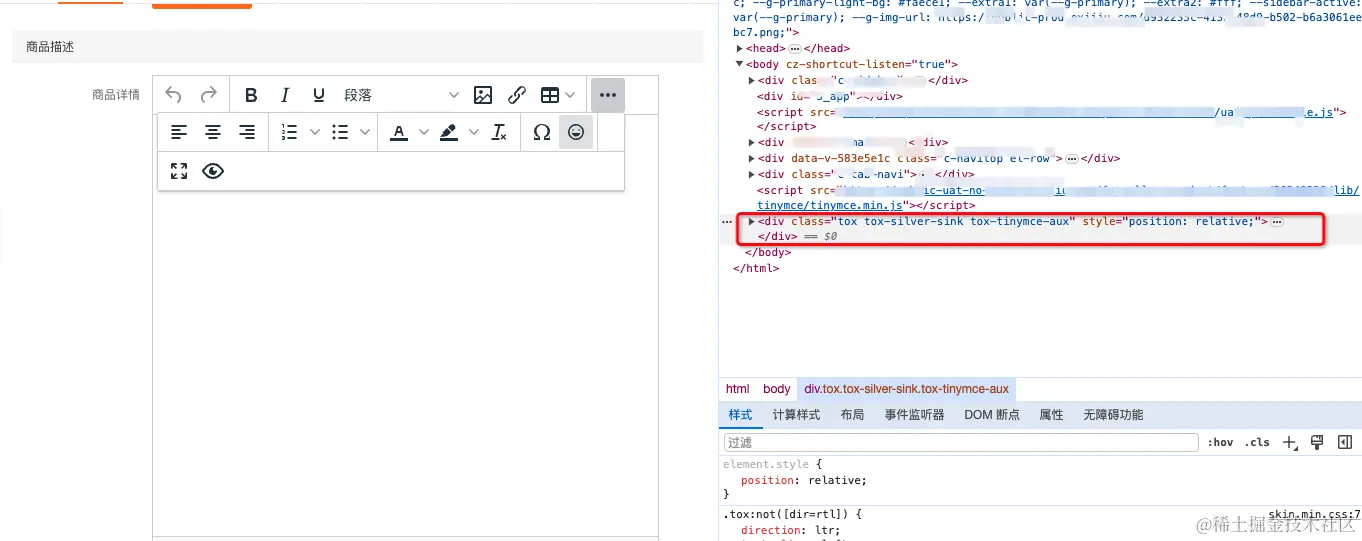Open the skin.min.css:7 source link
1362x541 pixels.
point(1314,514)
